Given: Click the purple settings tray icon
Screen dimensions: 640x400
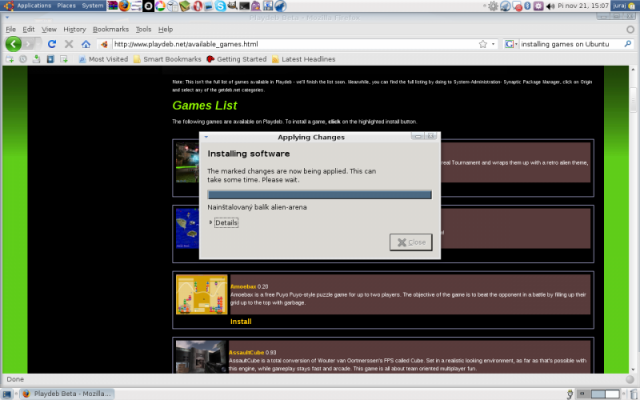Looking at the screenshot, I should pyautogui.click(x=538, y=6).
